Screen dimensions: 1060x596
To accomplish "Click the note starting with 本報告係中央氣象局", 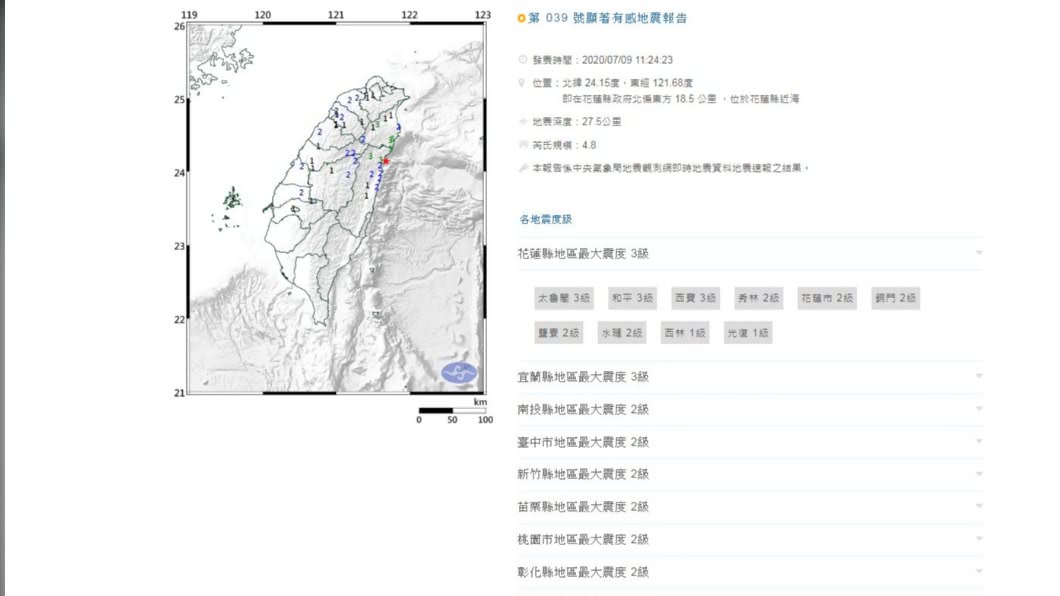I will point(671,168).
